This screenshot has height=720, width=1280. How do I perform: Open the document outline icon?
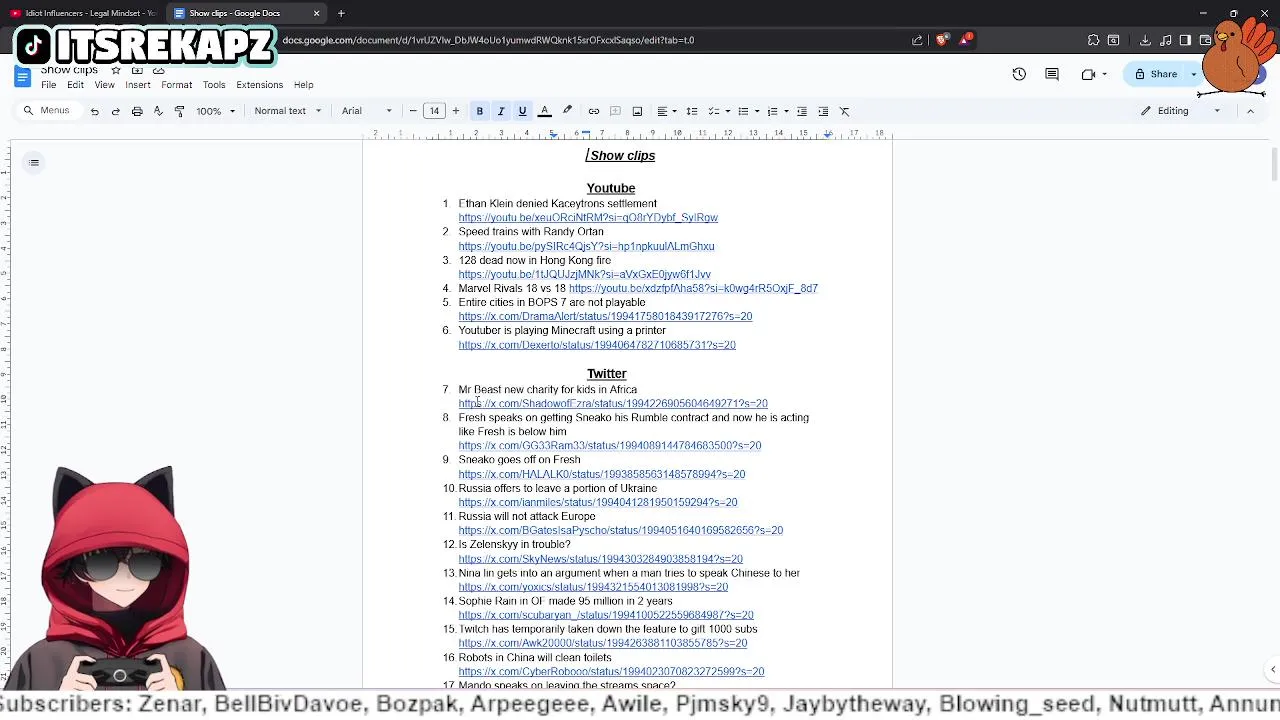(34, 163)
